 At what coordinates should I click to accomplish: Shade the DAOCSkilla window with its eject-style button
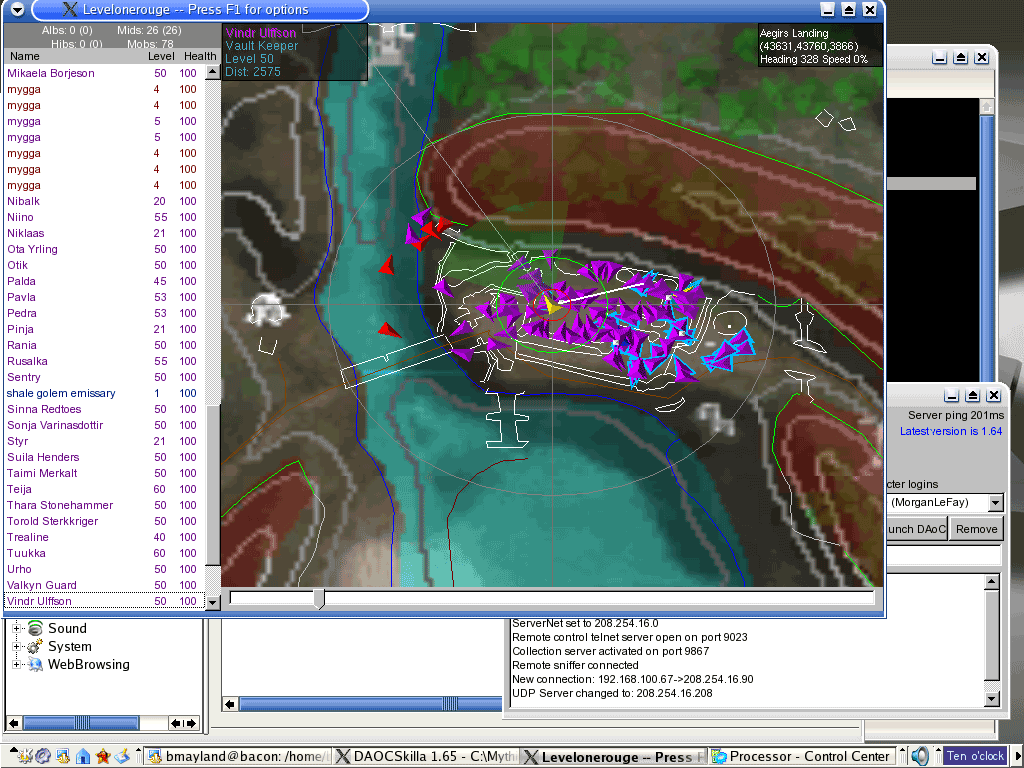(972, 395)
